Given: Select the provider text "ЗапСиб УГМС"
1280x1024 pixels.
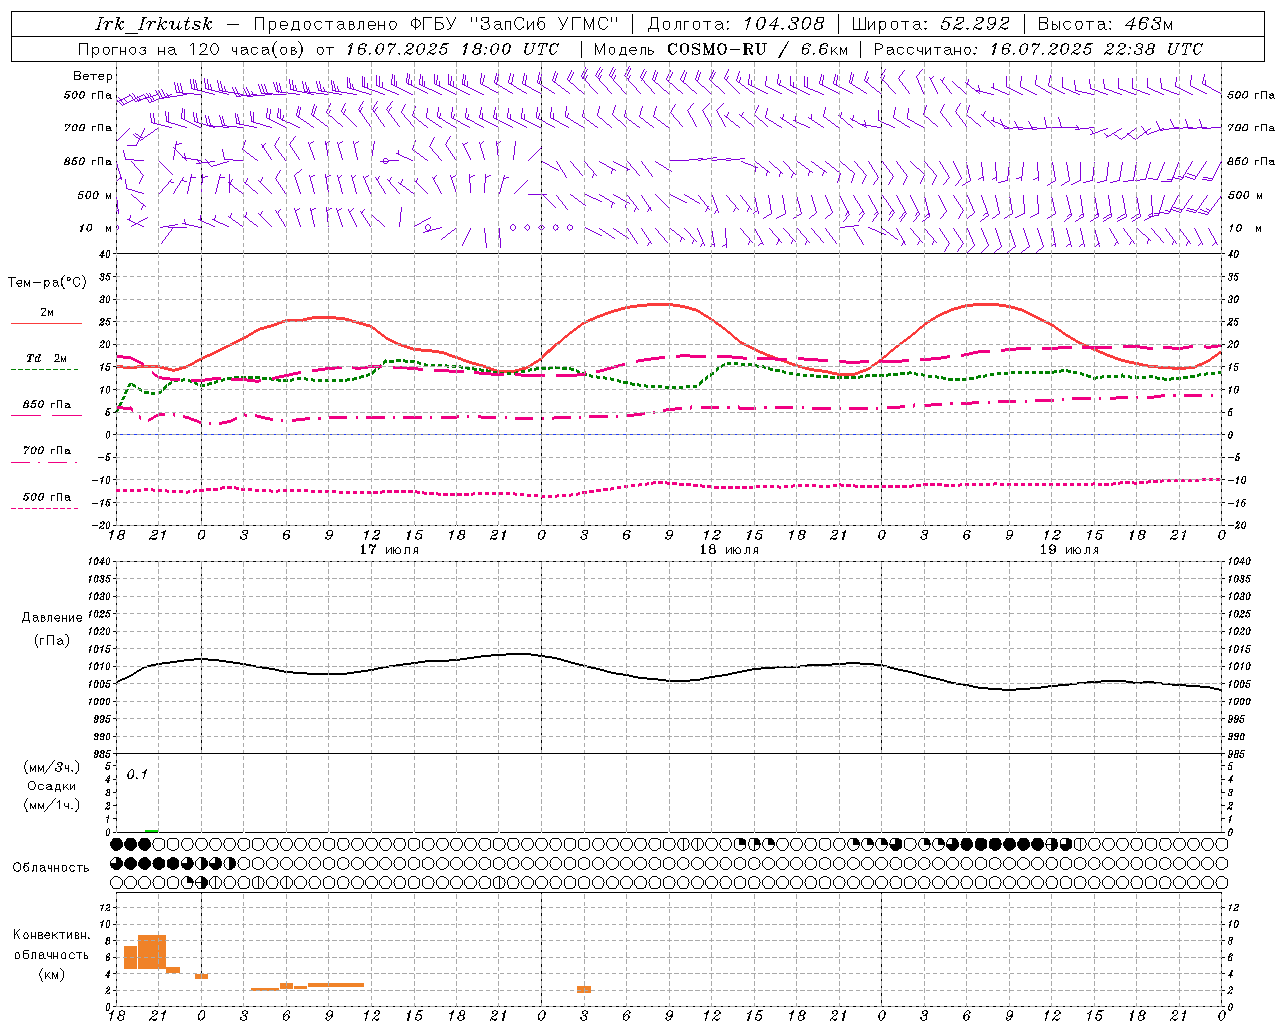Looking at the screenshot, I should point(544,24).
